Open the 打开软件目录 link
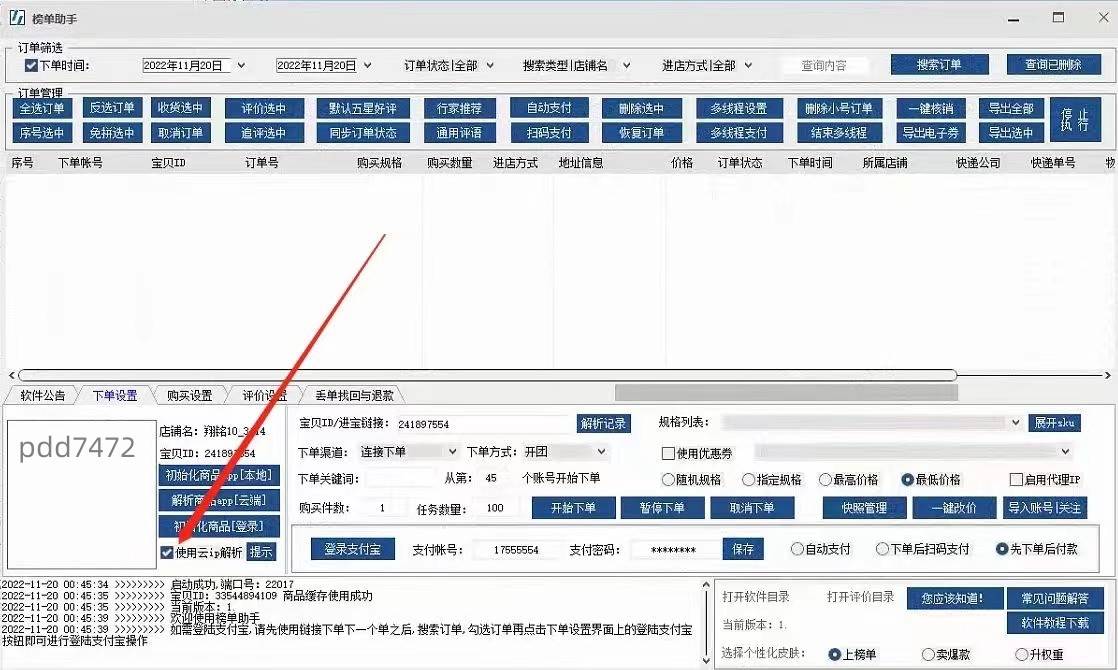This screenshot has height=670, width=1118. (x=755, y=597)
